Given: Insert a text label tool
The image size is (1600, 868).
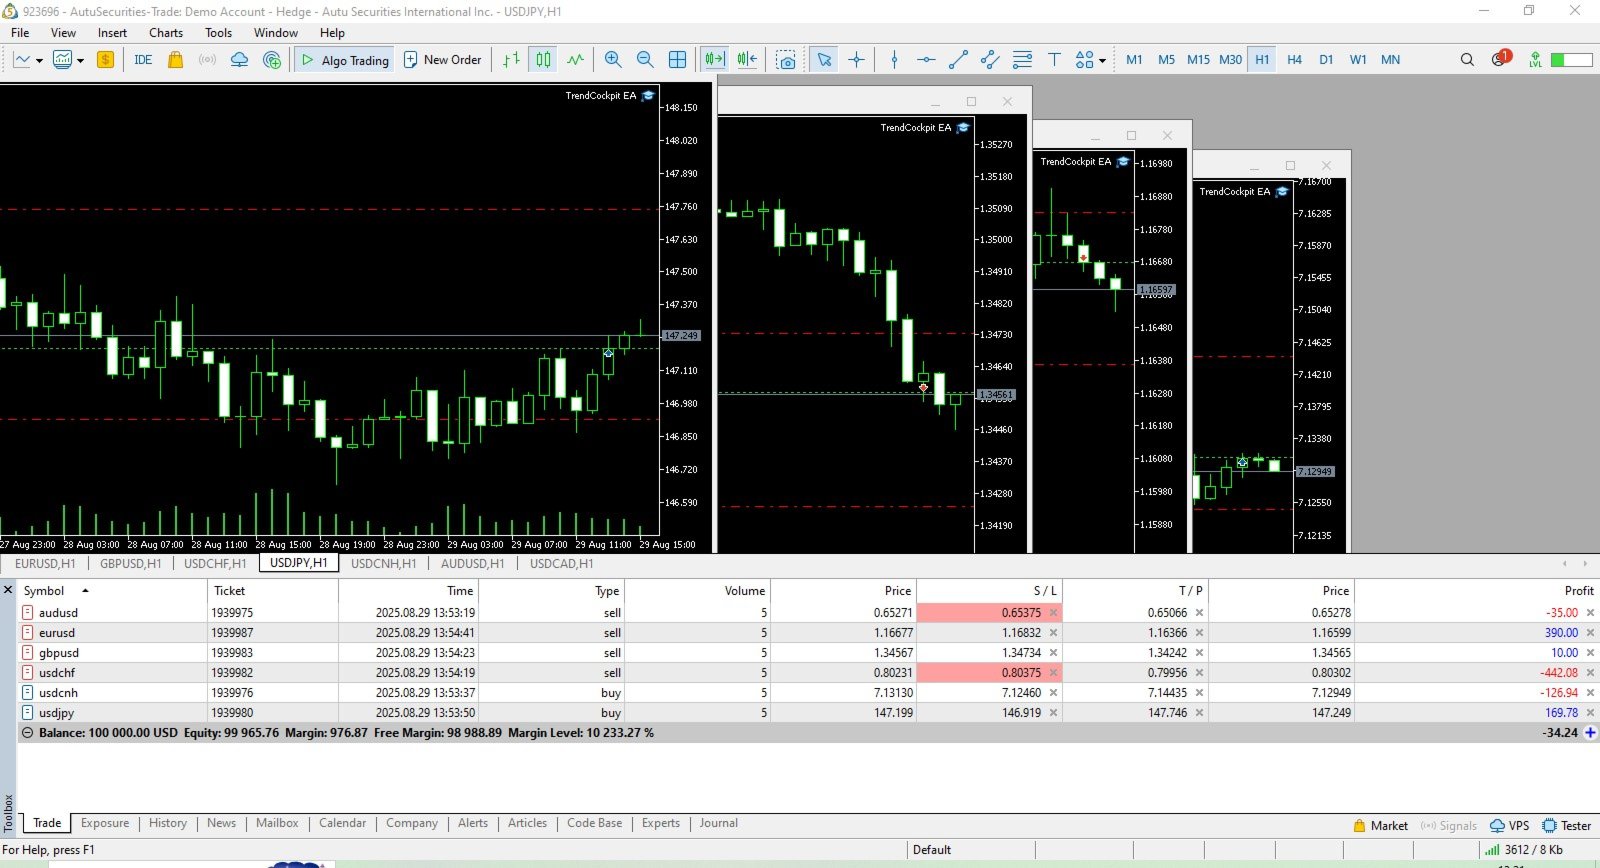Looking at the screenshot, I should coord(1054,60).
